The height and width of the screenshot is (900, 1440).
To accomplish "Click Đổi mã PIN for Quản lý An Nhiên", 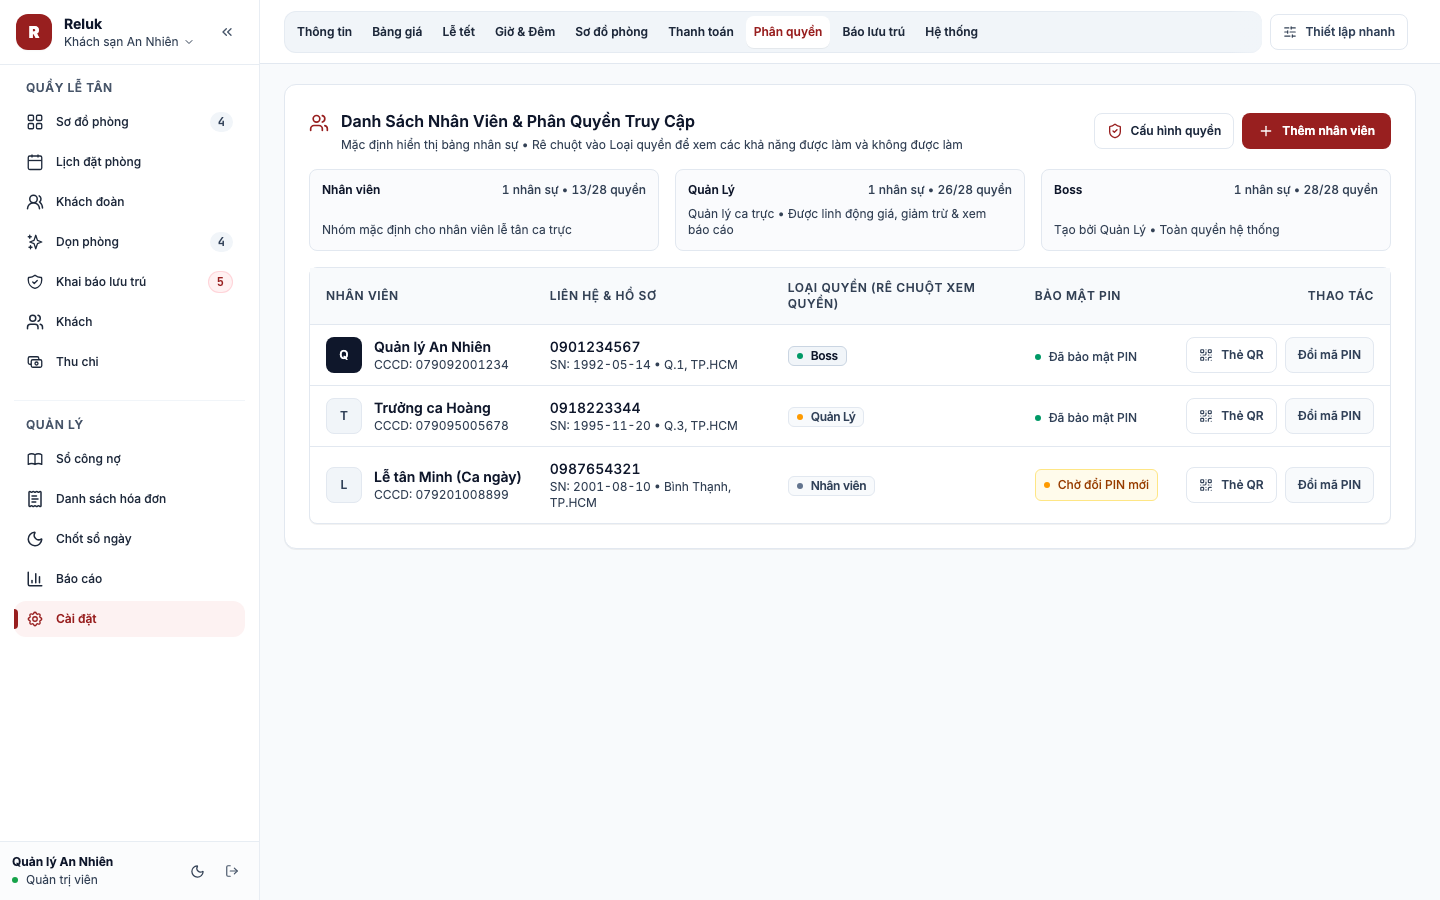I will point(1329,355).
